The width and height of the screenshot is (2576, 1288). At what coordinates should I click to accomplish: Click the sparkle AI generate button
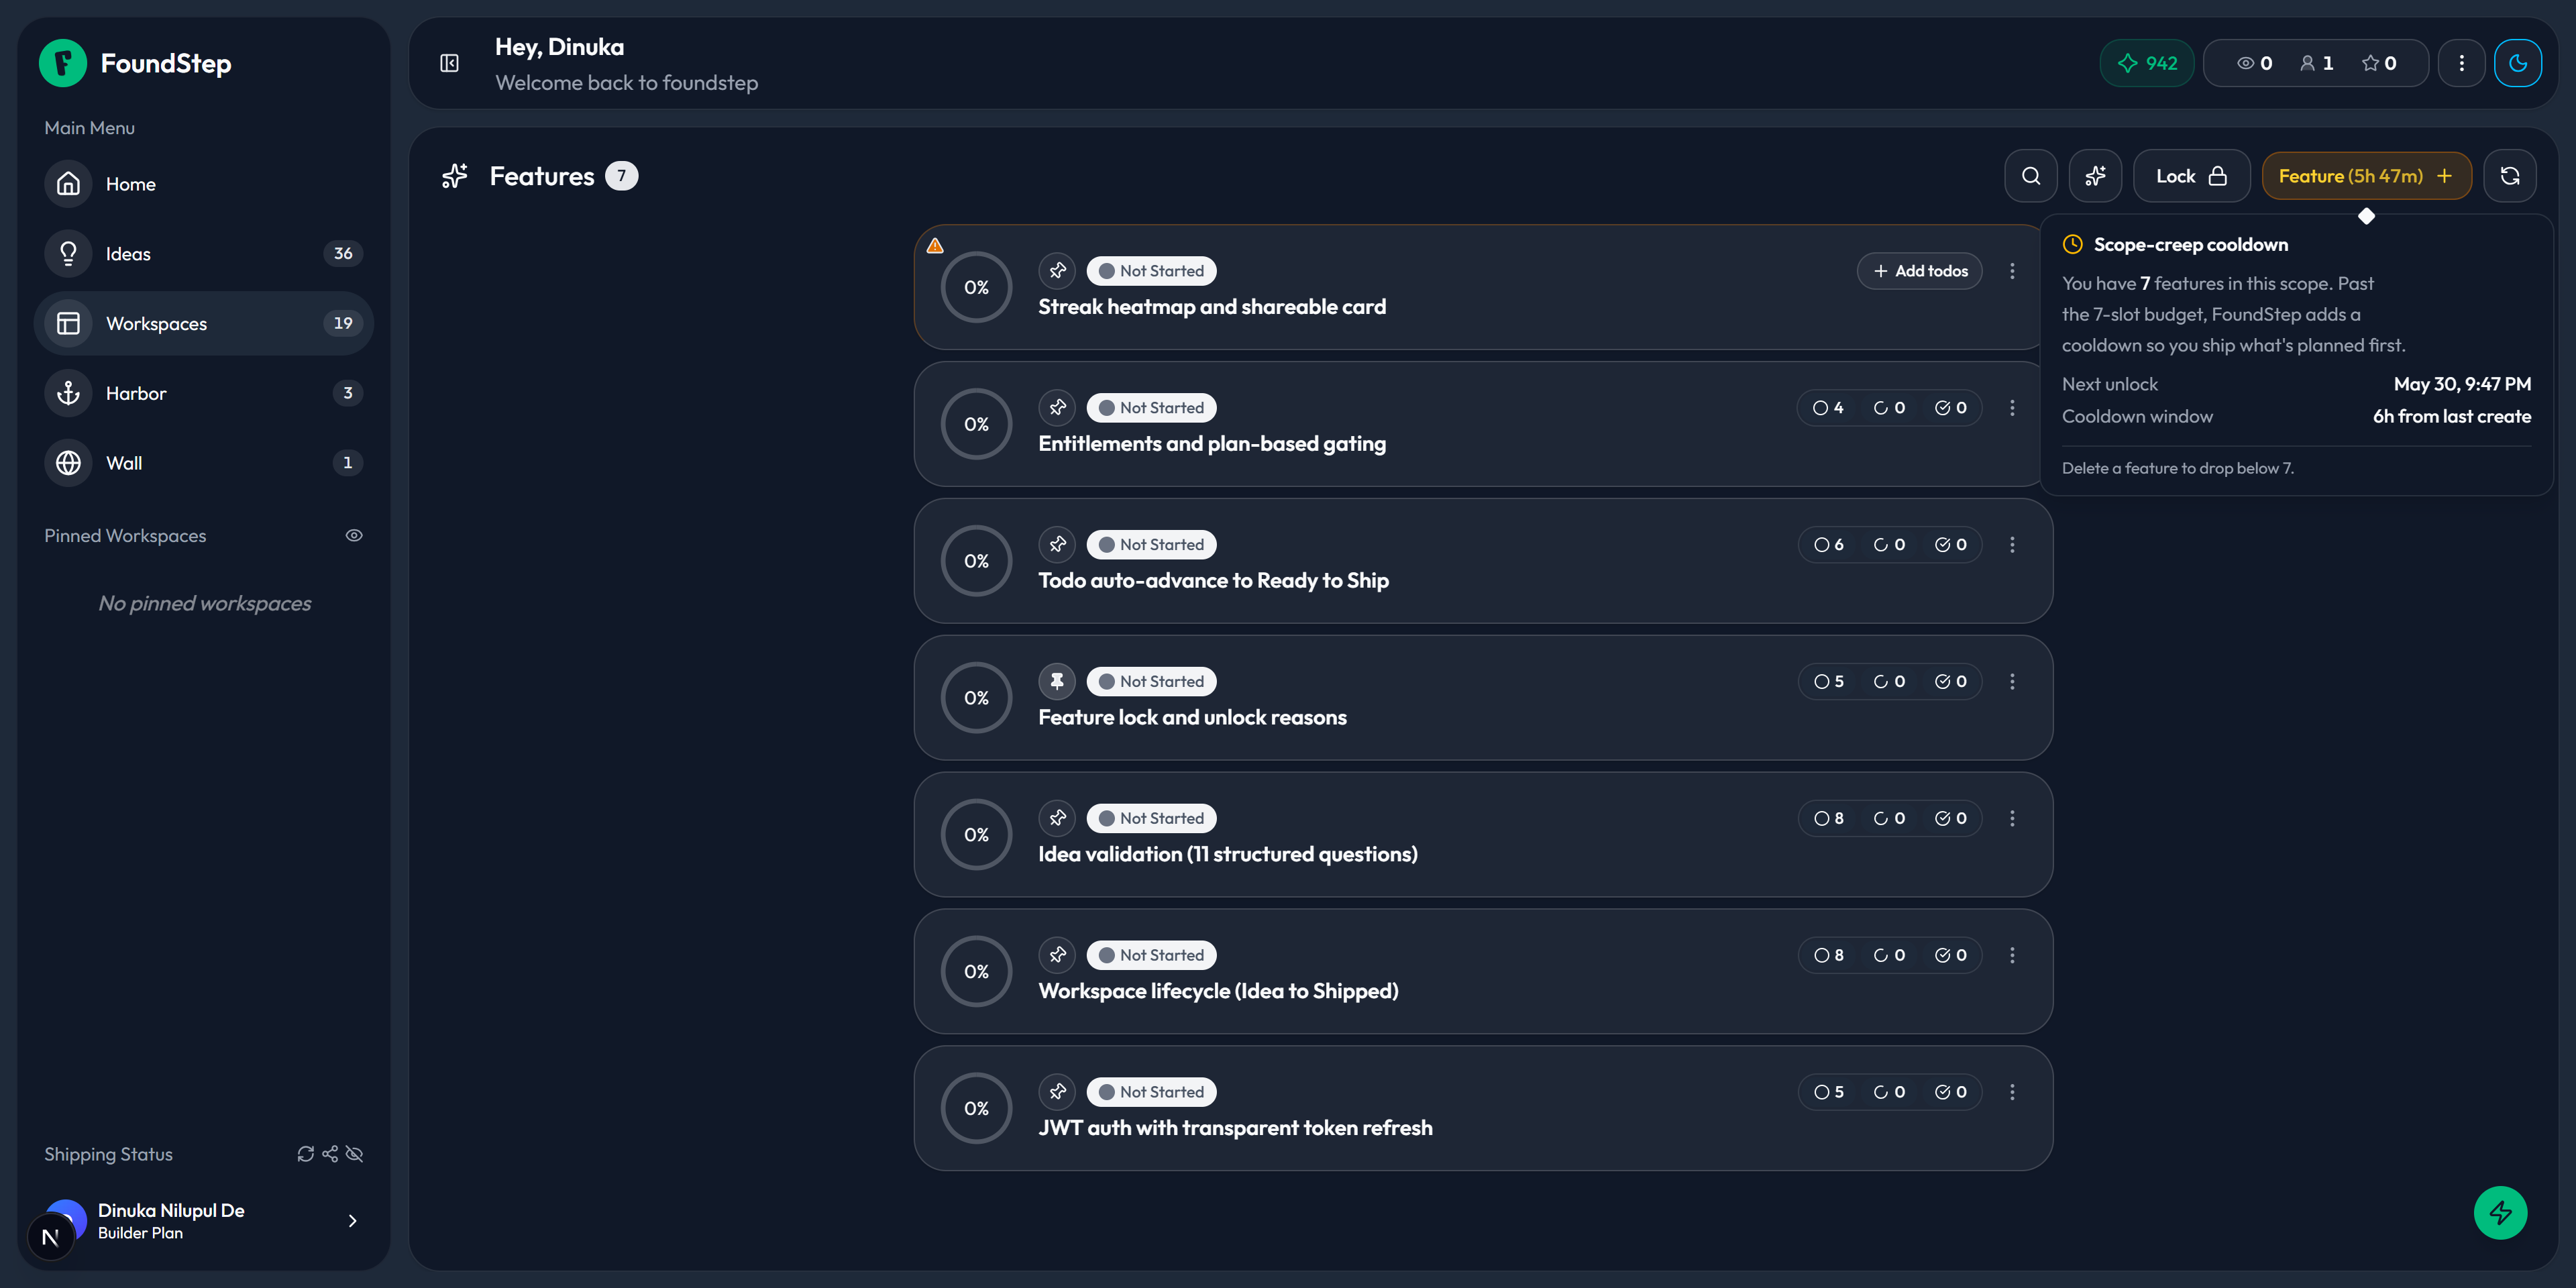2095,176
